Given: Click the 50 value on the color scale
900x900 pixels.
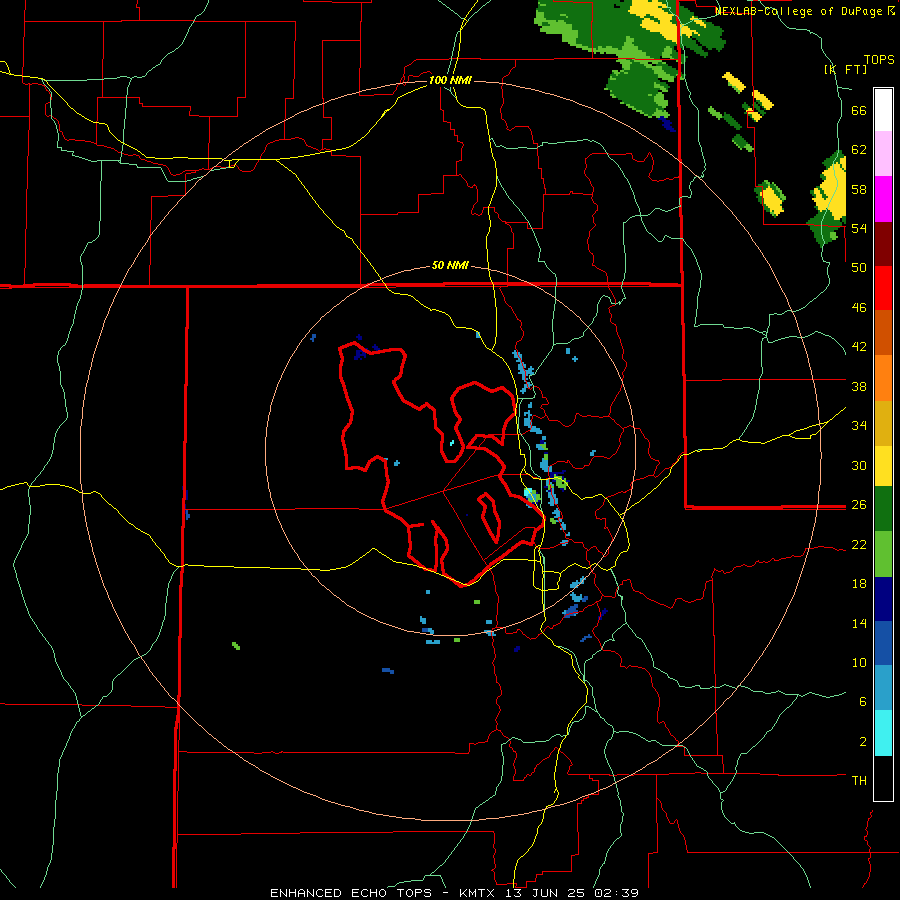Looking at the screenshot, I should [x=859, y=268].
